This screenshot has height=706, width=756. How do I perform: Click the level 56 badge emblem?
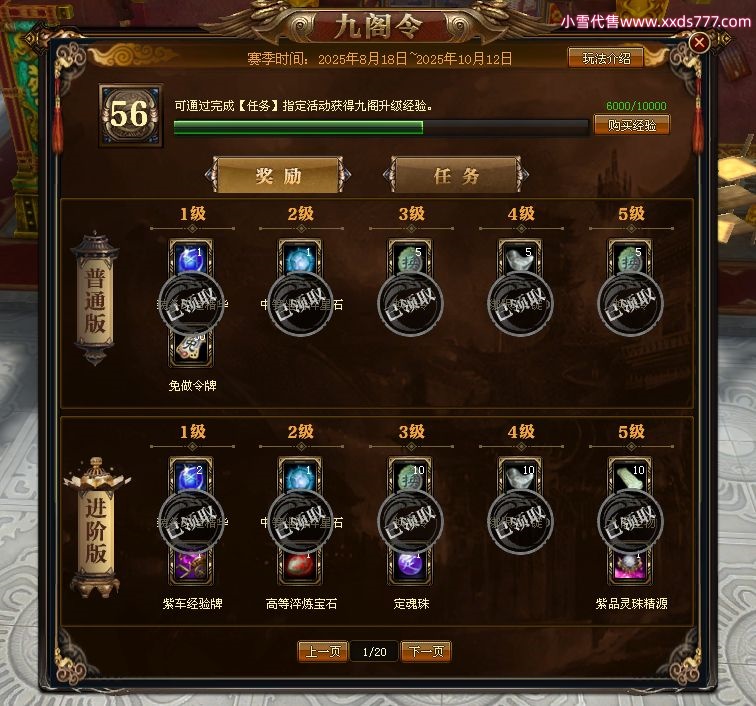(x=130, y=115)
